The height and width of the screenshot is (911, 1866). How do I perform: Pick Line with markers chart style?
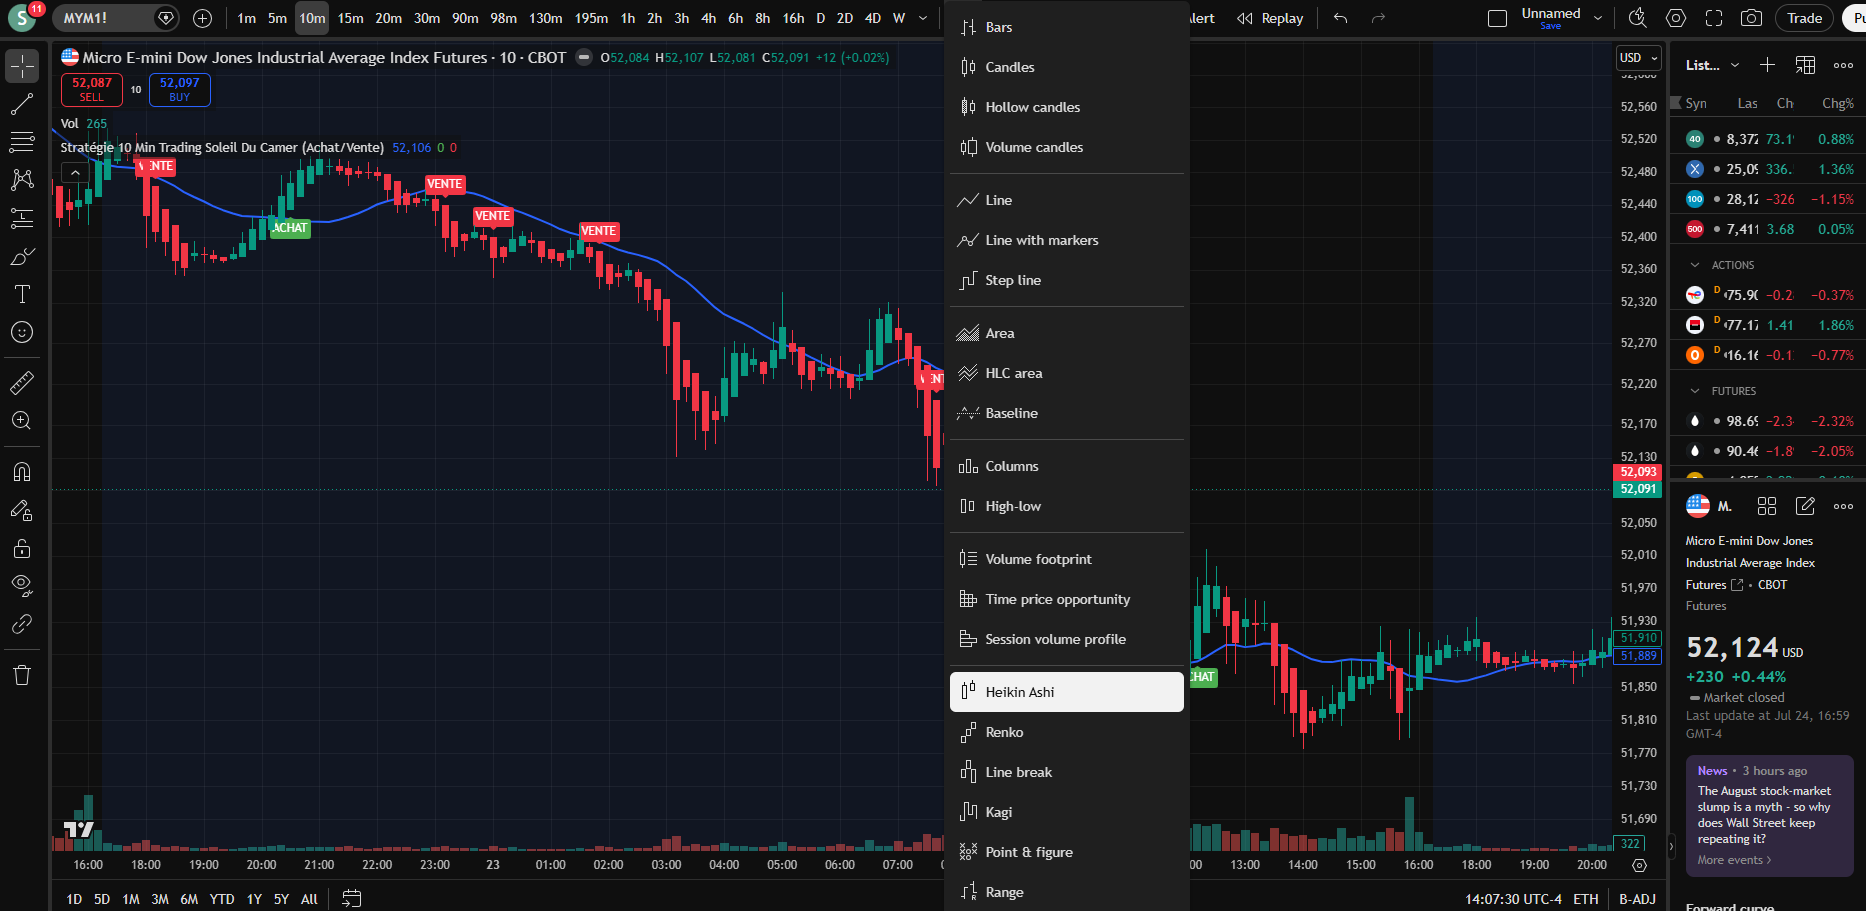[1066, 240]
